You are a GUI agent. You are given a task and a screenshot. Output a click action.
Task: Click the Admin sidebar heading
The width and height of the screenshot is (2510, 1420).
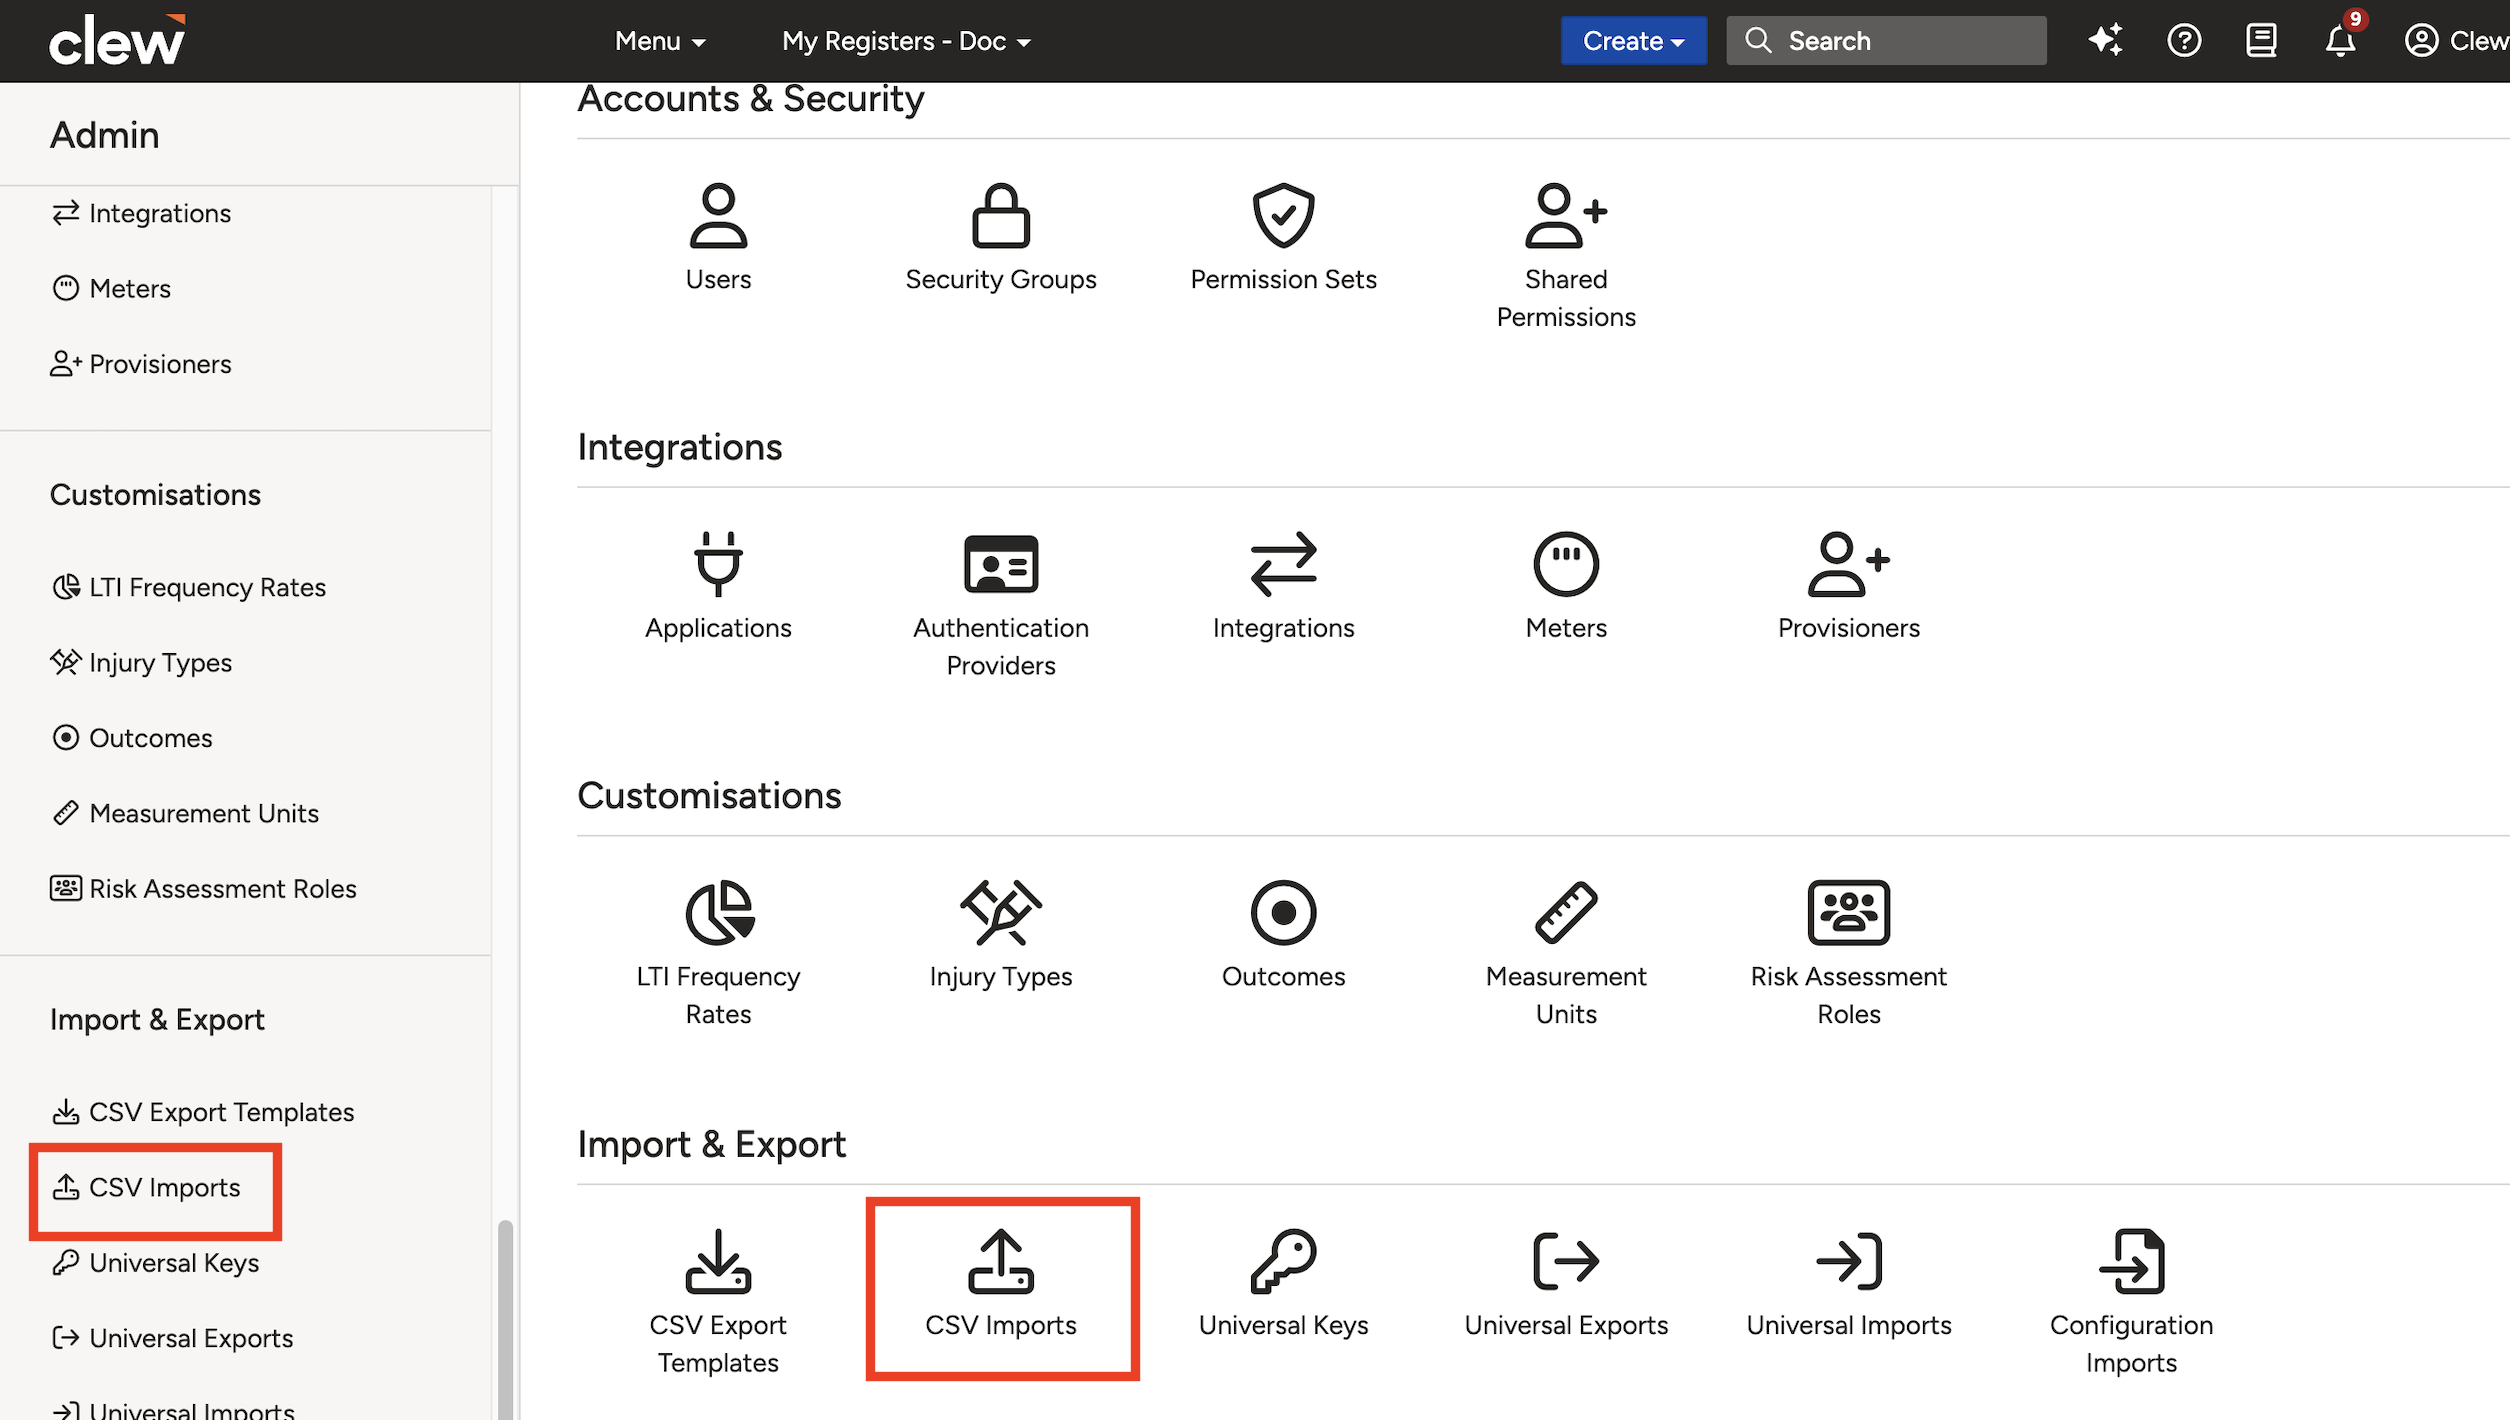pyautogui.click(x=105, y=135)
